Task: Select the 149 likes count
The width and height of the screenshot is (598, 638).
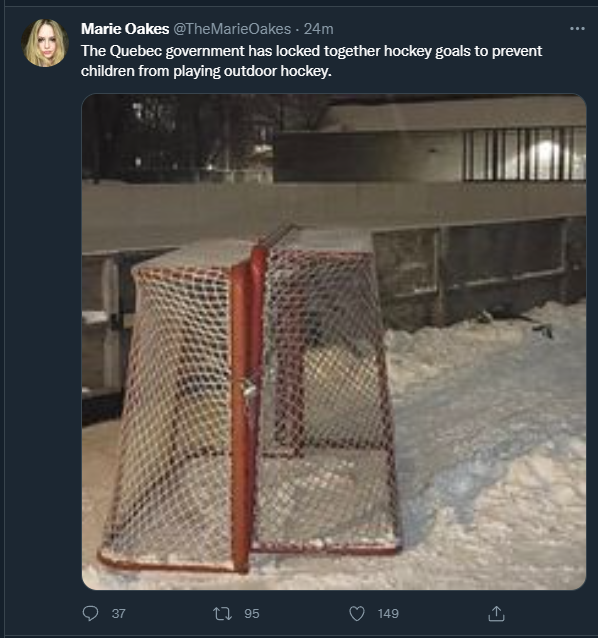Action: 388,614
